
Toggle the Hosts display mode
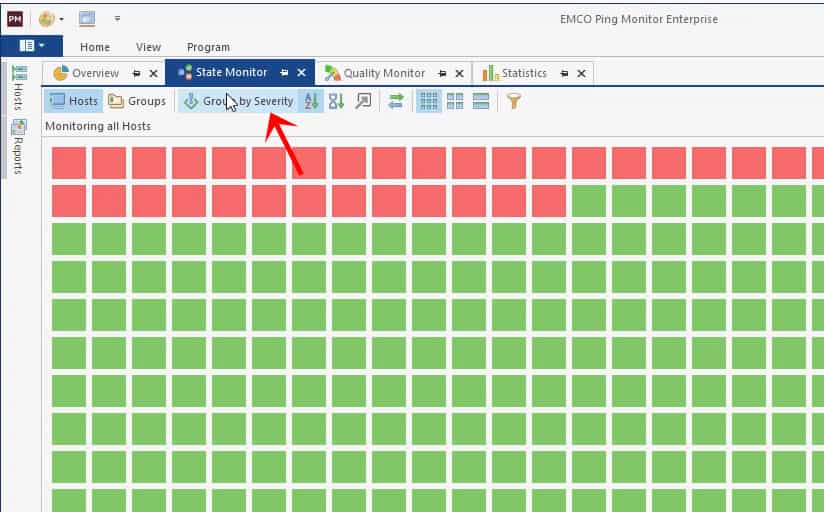pos(74,101)
